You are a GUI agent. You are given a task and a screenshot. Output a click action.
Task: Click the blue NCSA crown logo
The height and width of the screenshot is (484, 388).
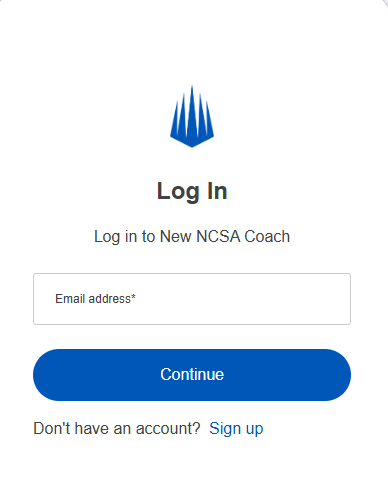(192, 116)
